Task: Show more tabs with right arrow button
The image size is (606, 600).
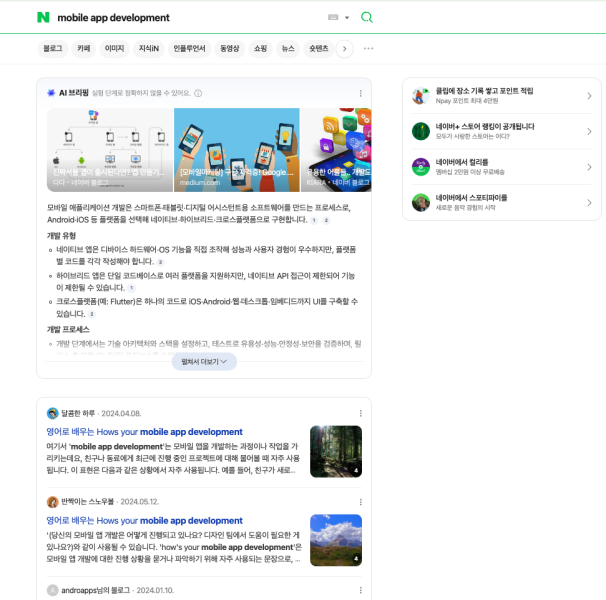Action: click(344, 49)
